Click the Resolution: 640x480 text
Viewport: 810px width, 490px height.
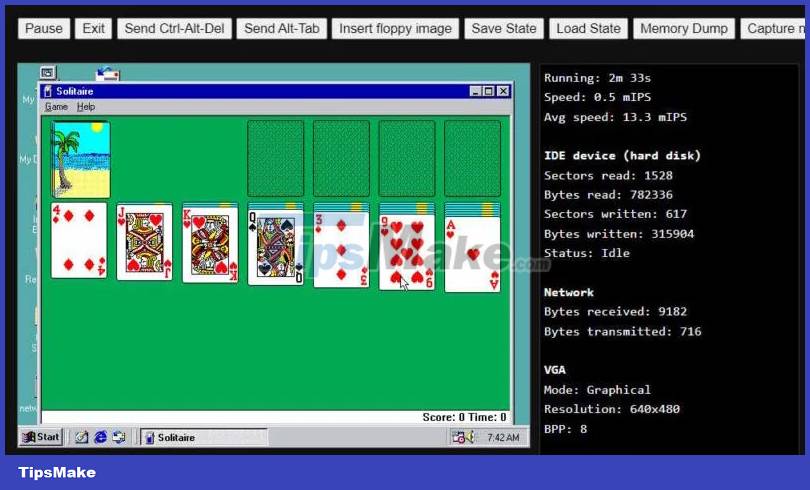[x=612, y=409]
